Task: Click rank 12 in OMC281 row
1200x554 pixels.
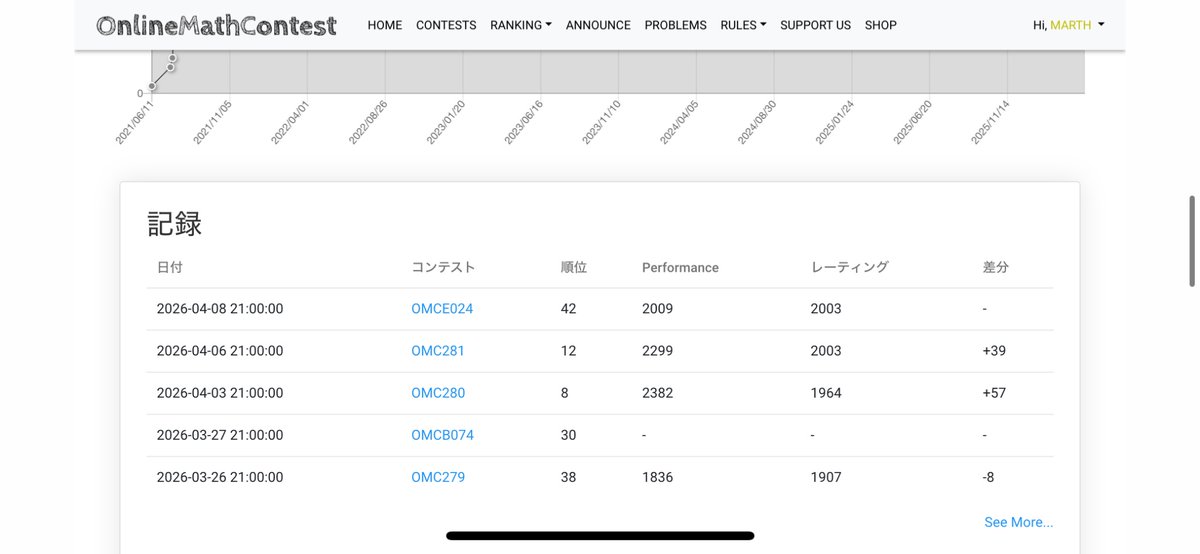Action: [x=569, y=351]
